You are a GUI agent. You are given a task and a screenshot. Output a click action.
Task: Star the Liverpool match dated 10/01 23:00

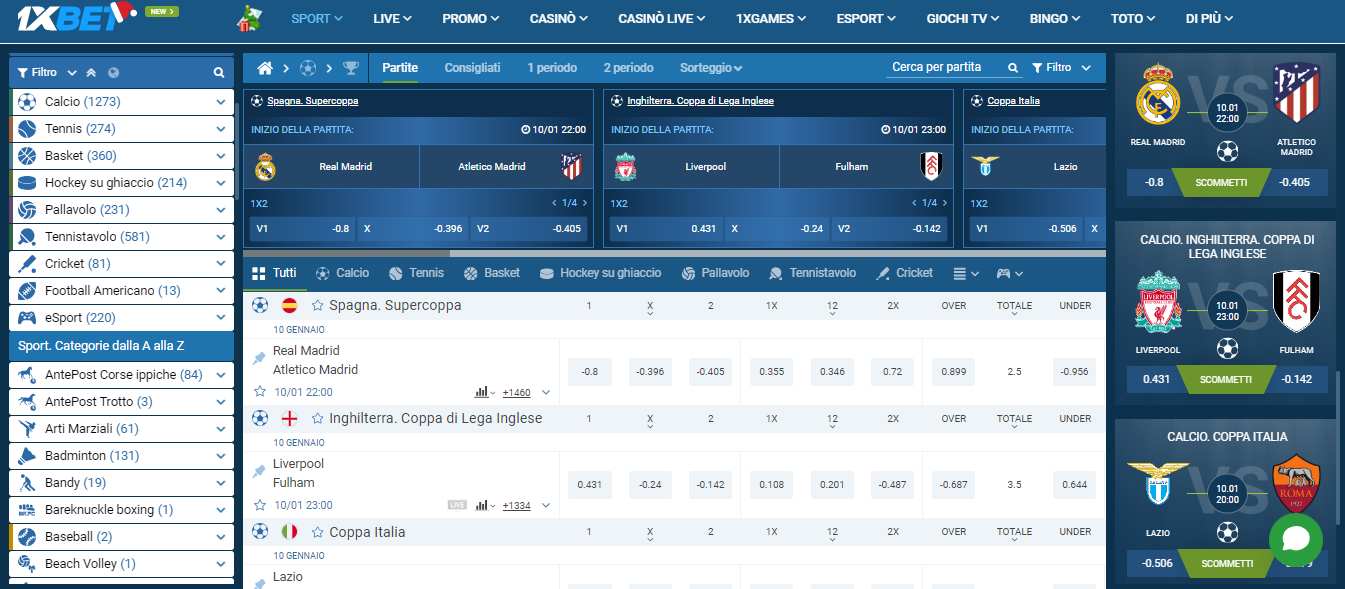[x=260, y=505]
